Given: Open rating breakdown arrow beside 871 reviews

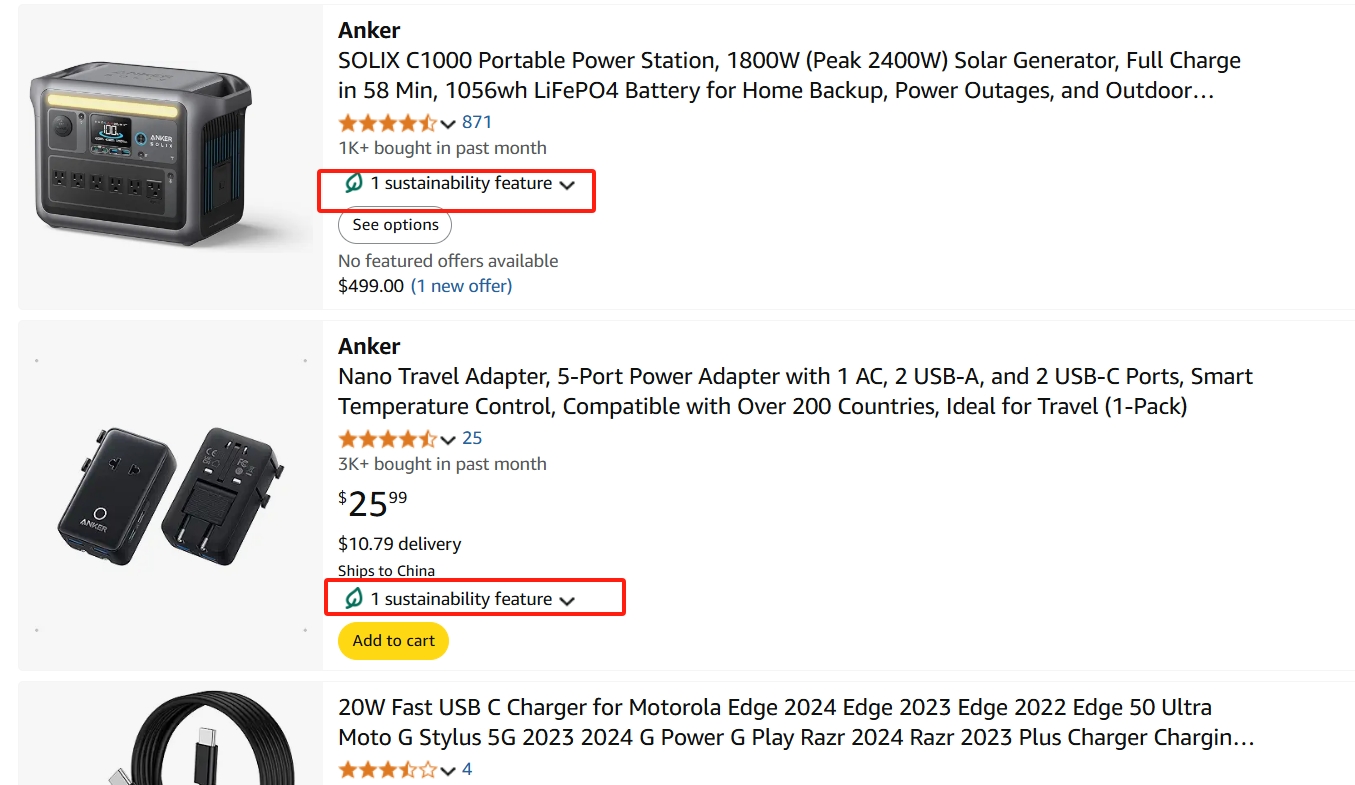Looking at the screenshot, I should click(x=448, y=124).
